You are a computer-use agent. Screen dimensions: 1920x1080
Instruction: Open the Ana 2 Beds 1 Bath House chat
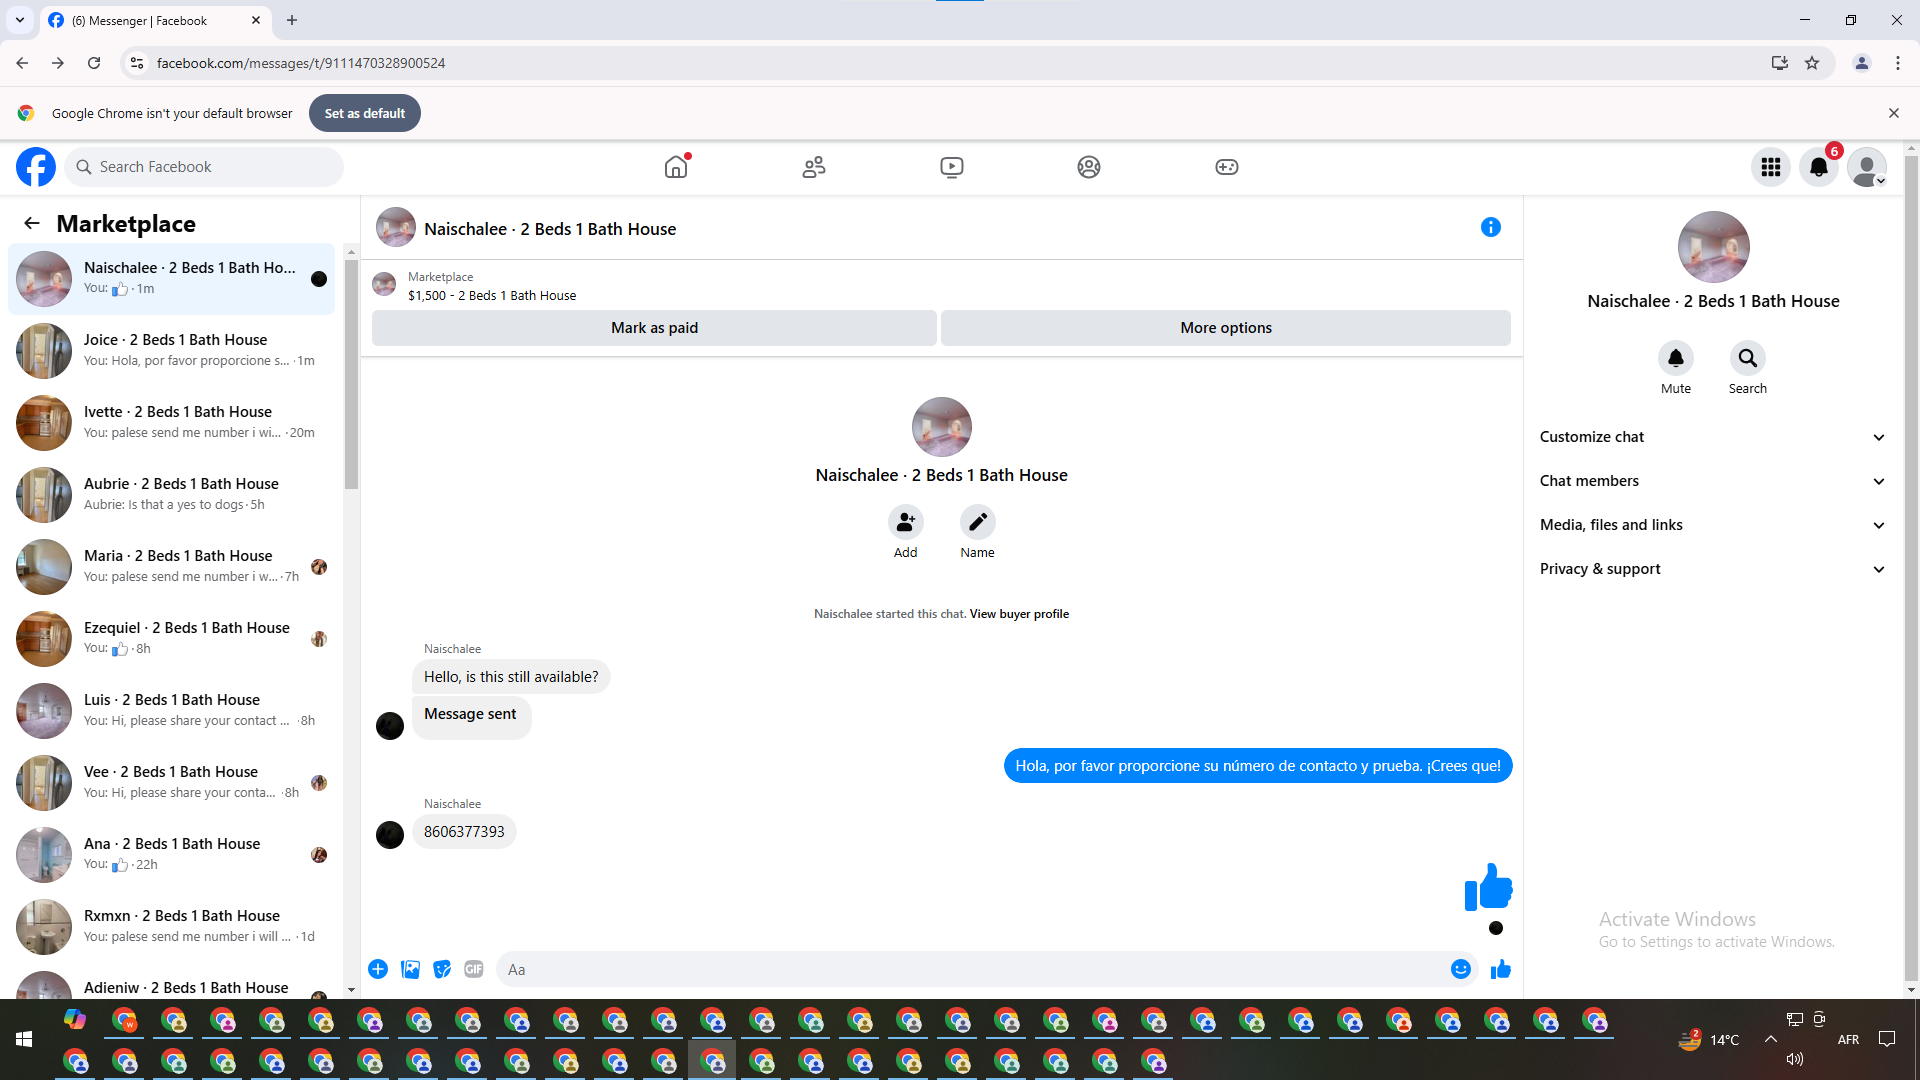[172, 855]
